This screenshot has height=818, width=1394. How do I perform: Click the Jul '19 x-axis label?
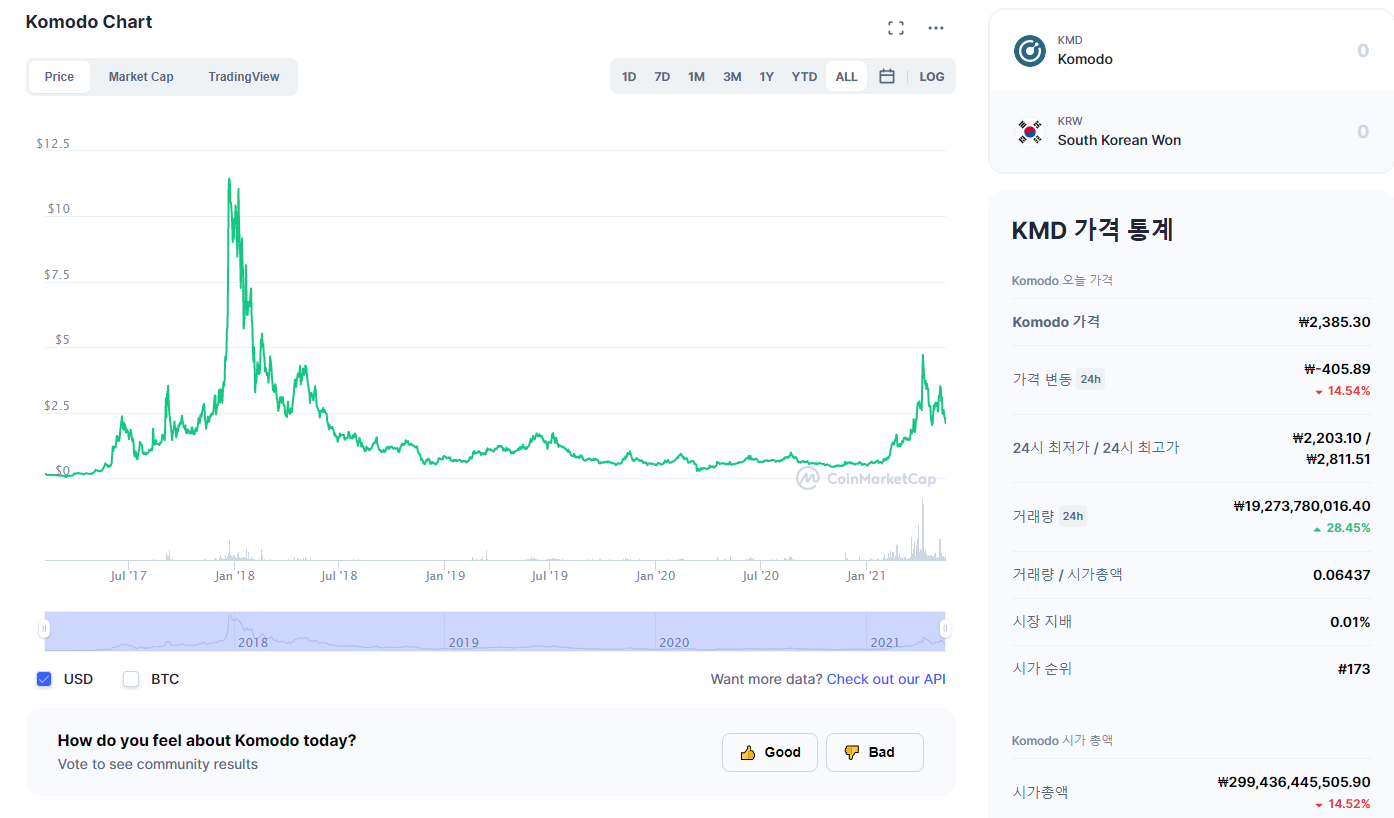(549, 575)
